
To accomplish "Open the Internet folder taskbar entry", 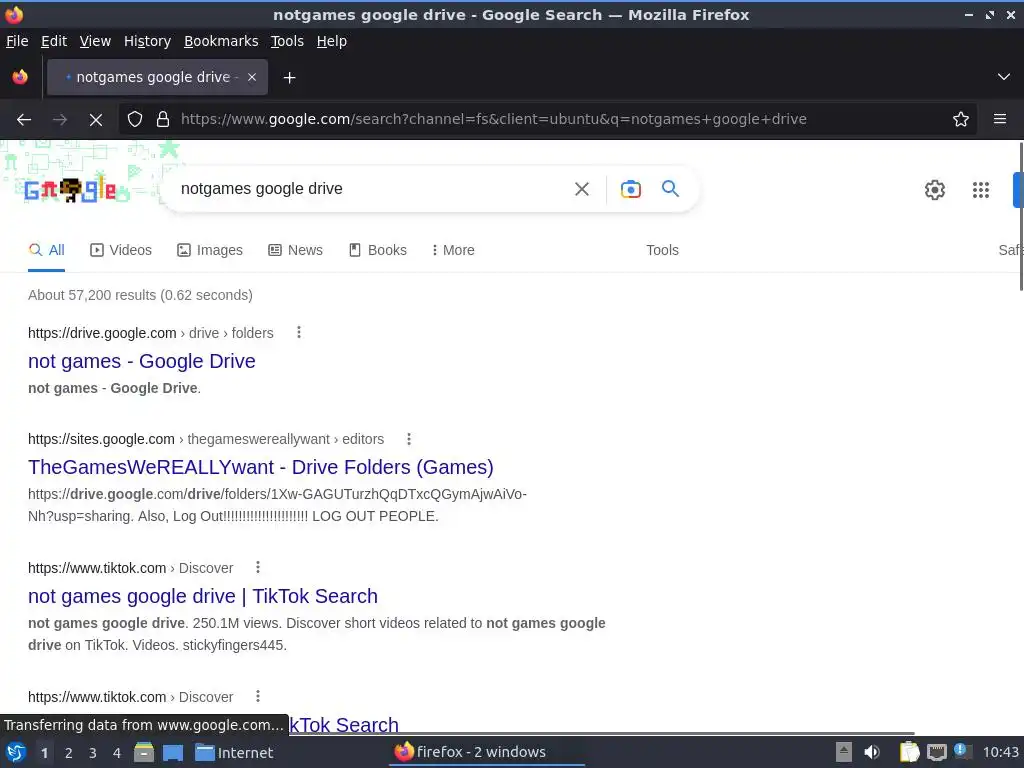I will click(x=234, y=753).
